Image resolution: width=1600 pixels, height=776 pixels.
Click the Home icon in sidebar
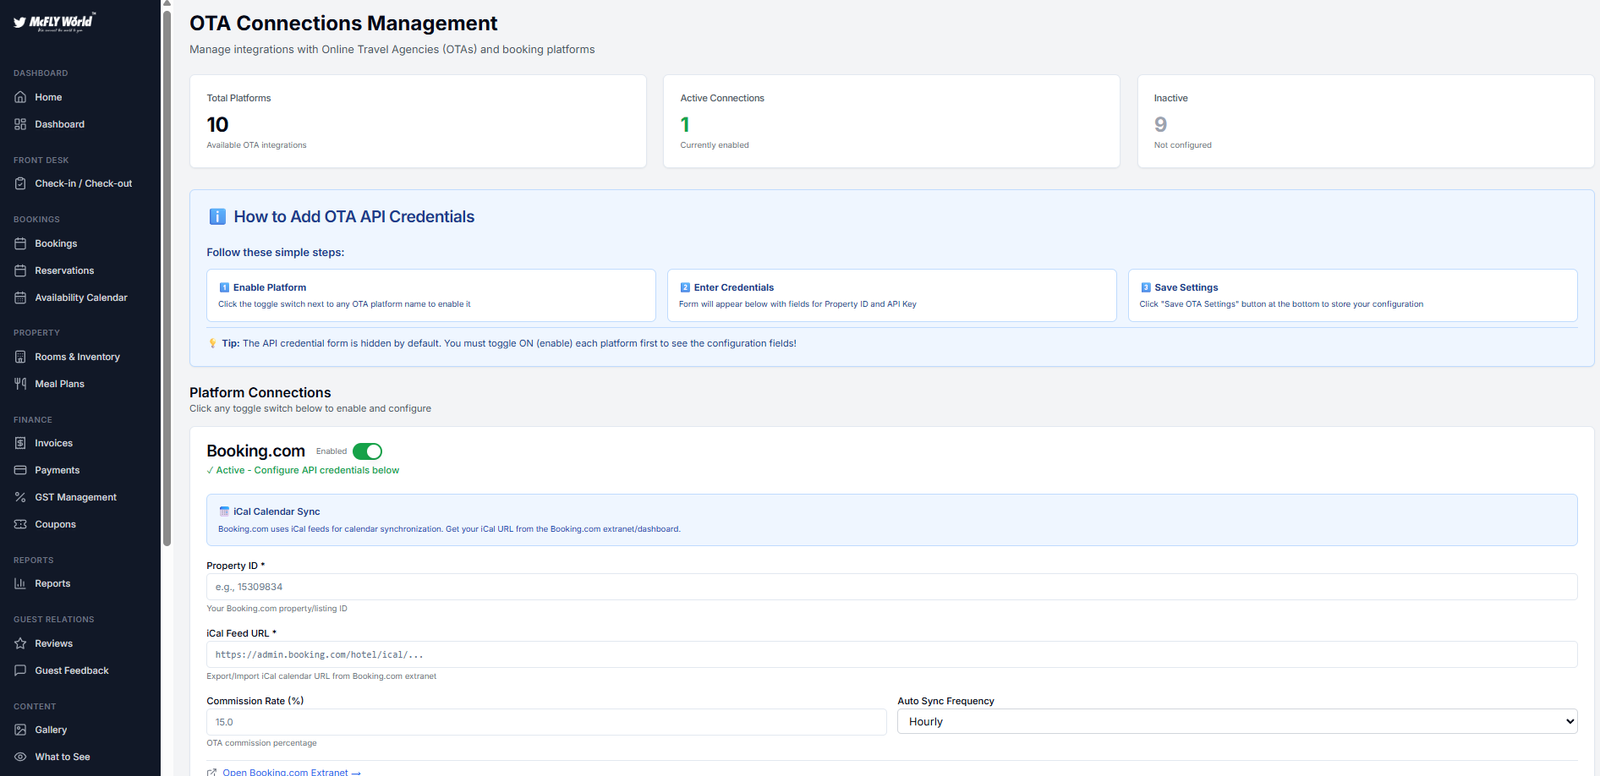point(20,97)
